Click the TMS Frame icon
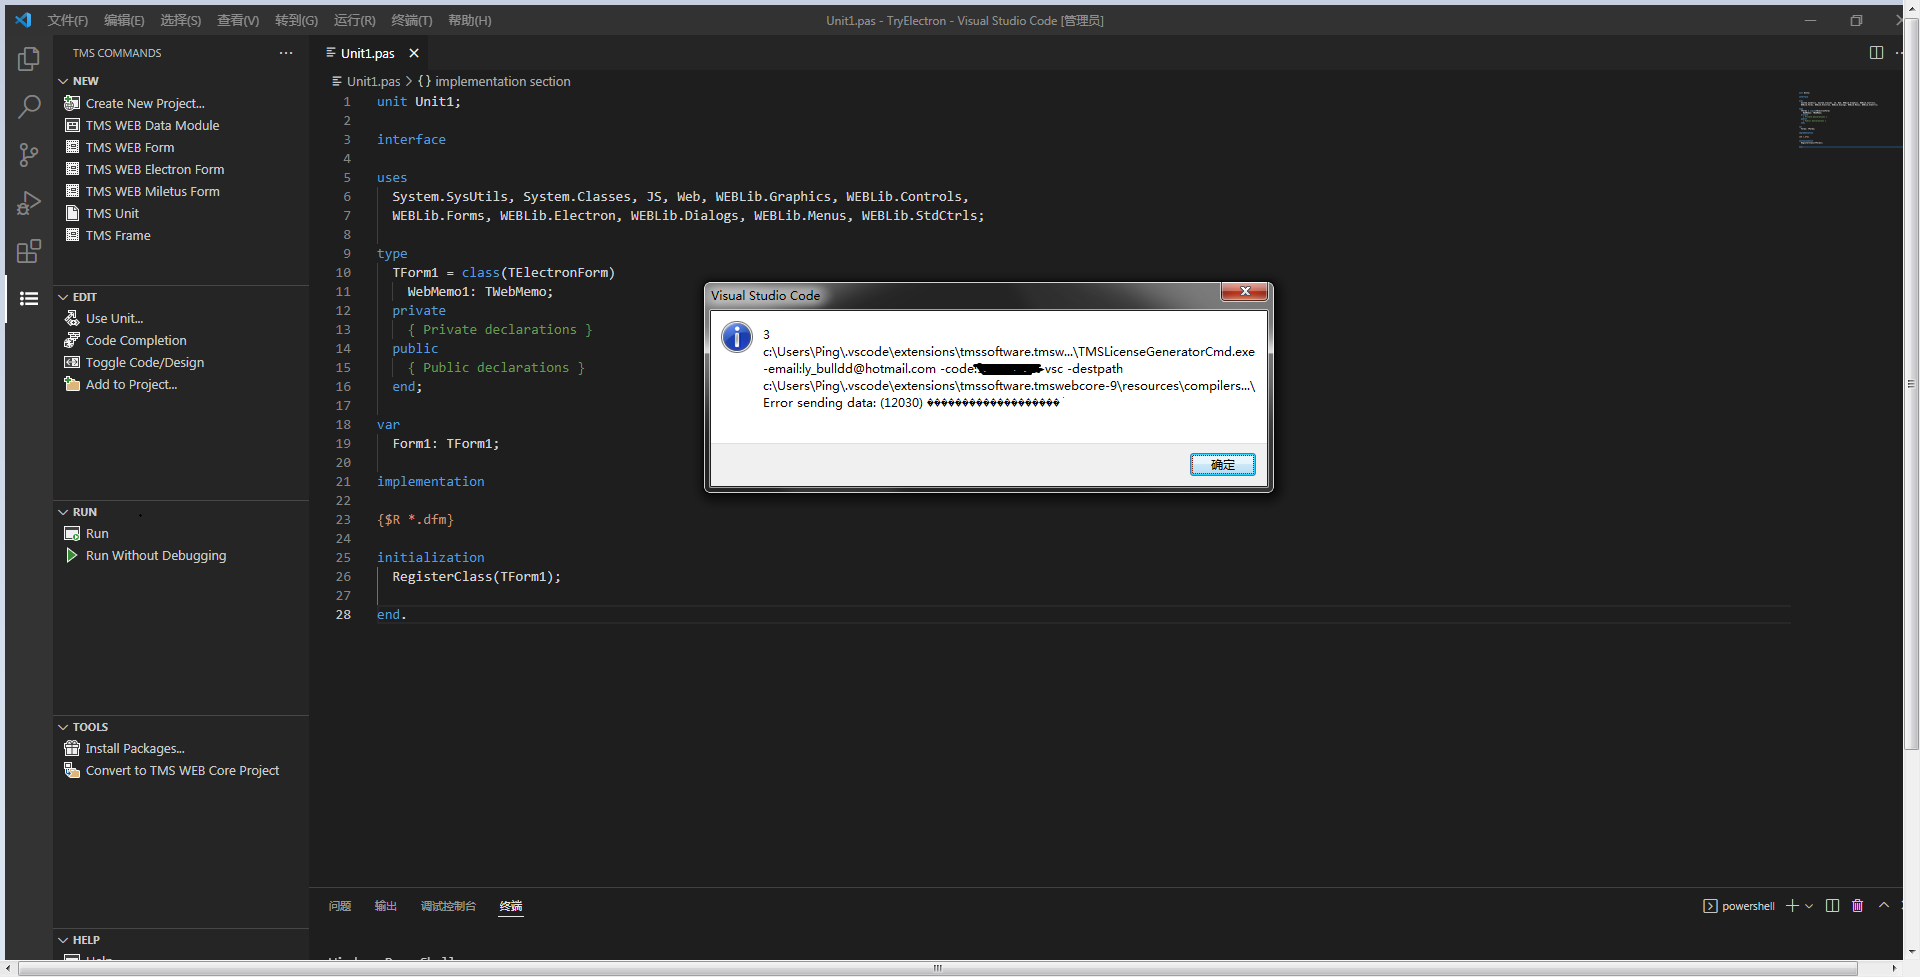 coord(72,235)
